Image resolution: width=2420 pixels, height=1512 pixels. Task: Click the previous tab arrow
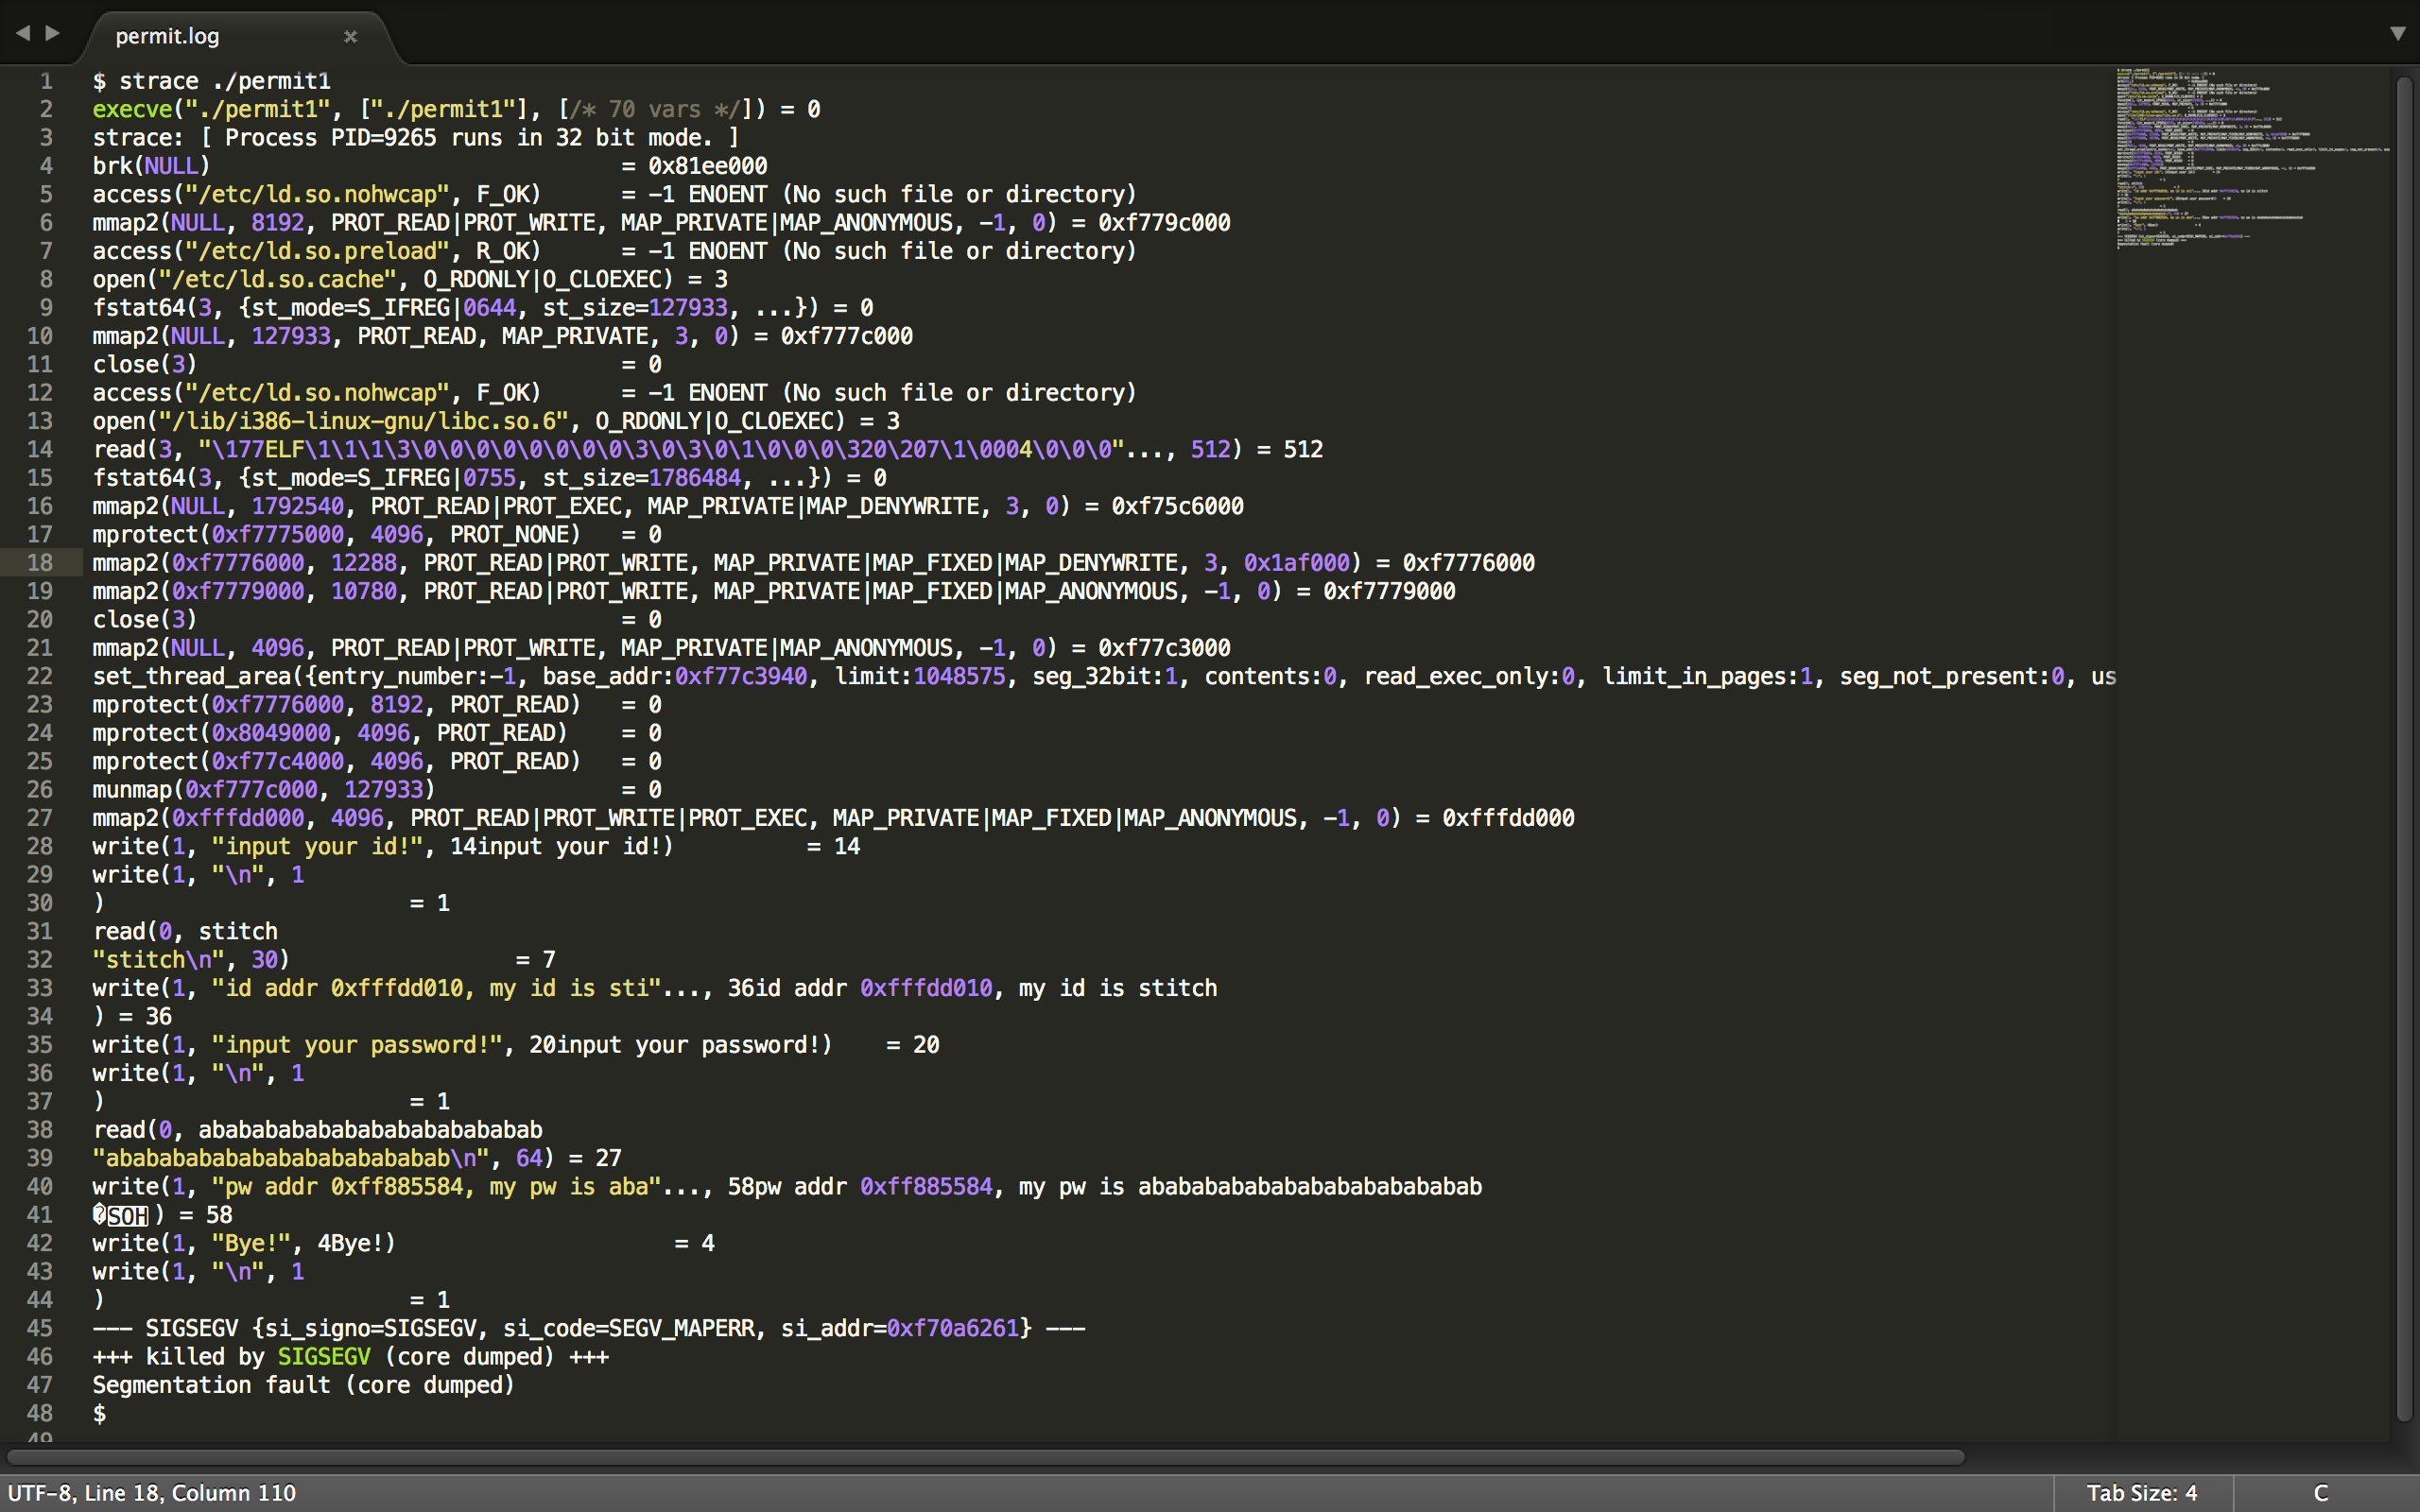tap(22, 33)
